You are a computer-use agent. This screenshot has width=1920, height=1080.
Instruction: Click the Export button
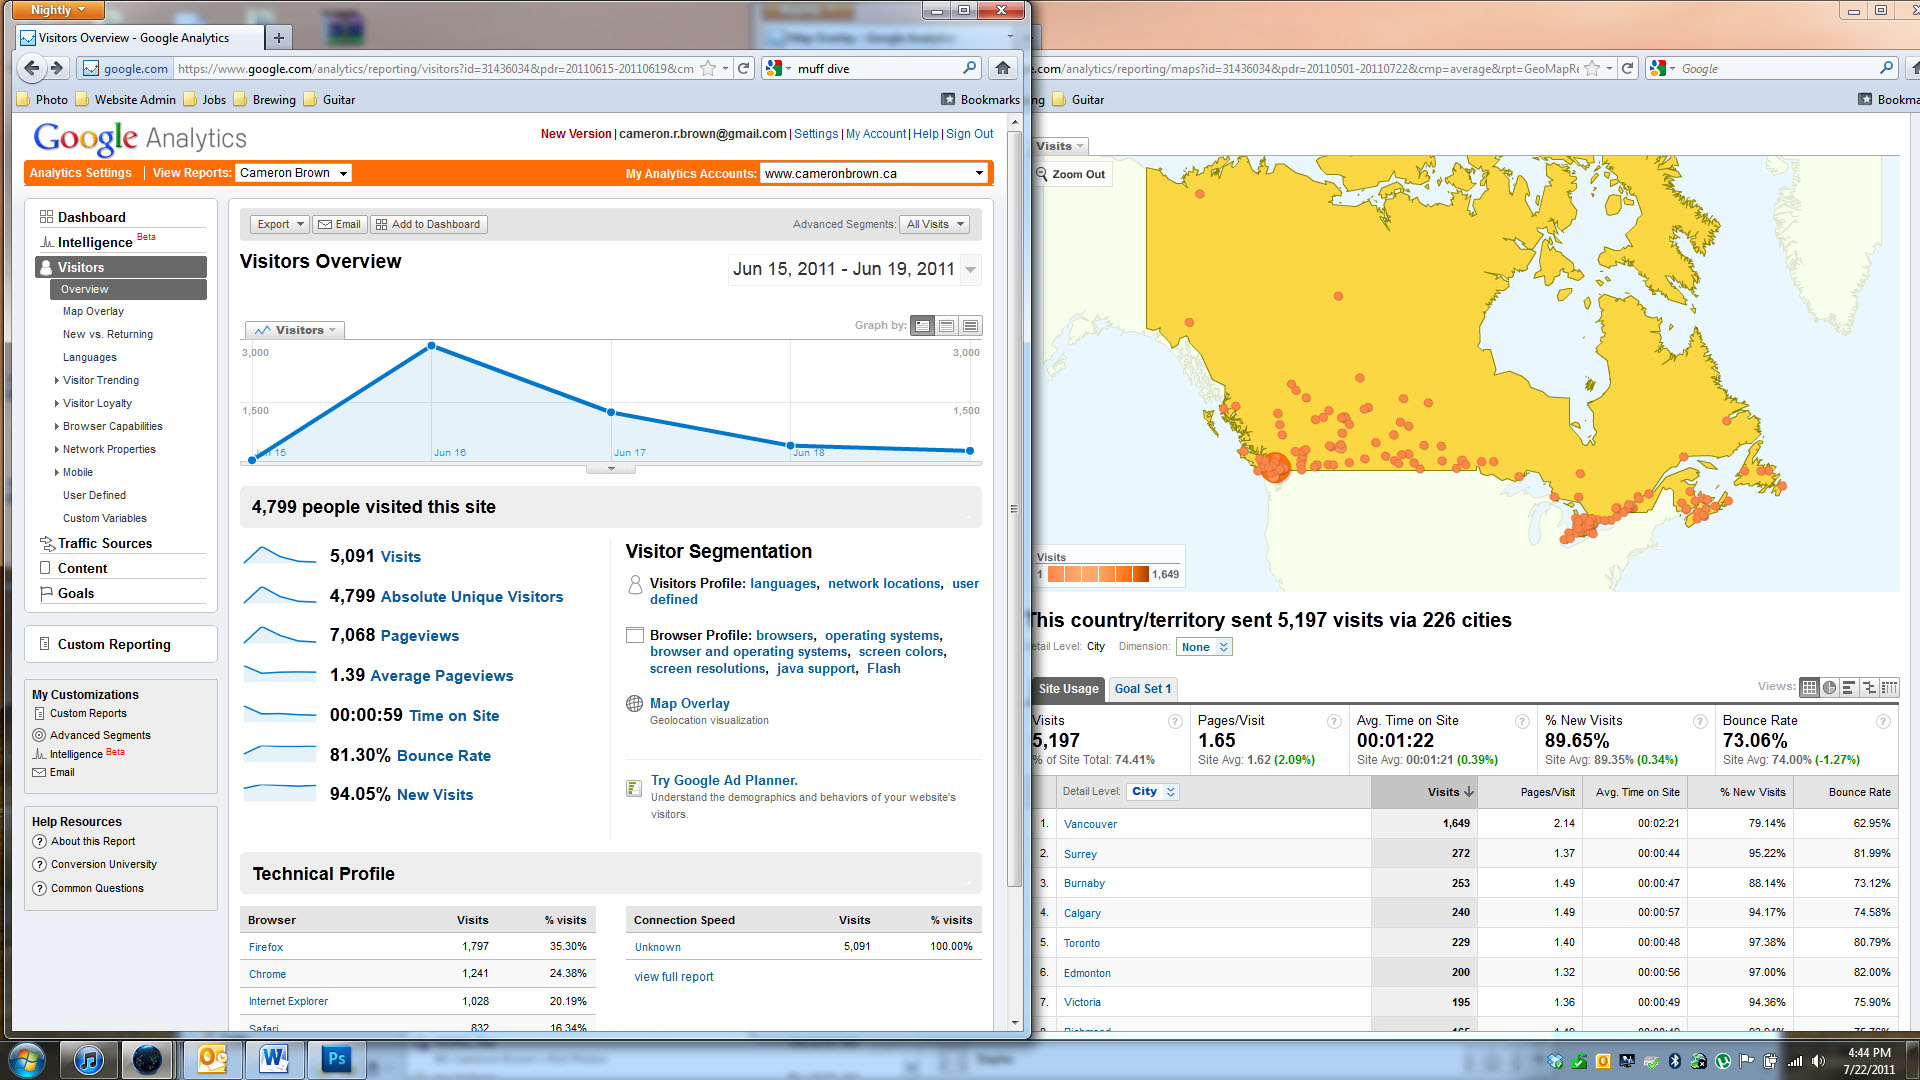pyautogui.click(x=279, y=224)
